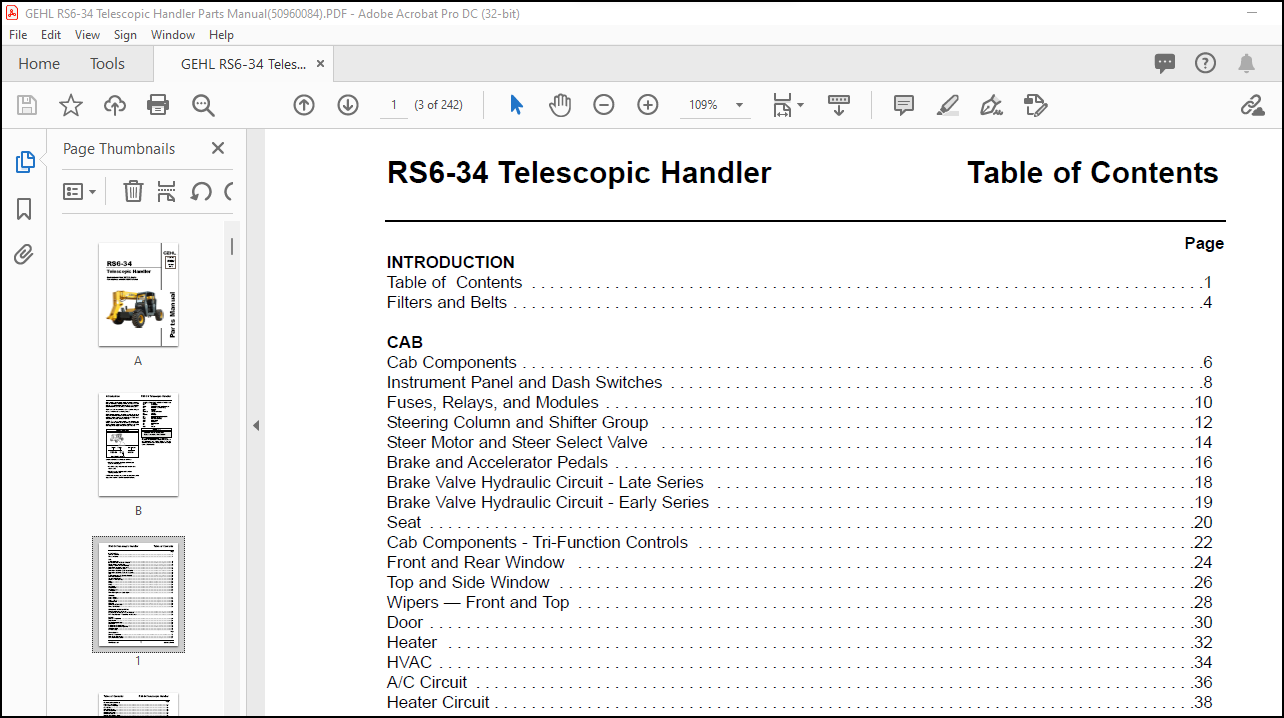Open the insert pages icon in the thumbnails panel

[167, 191]
